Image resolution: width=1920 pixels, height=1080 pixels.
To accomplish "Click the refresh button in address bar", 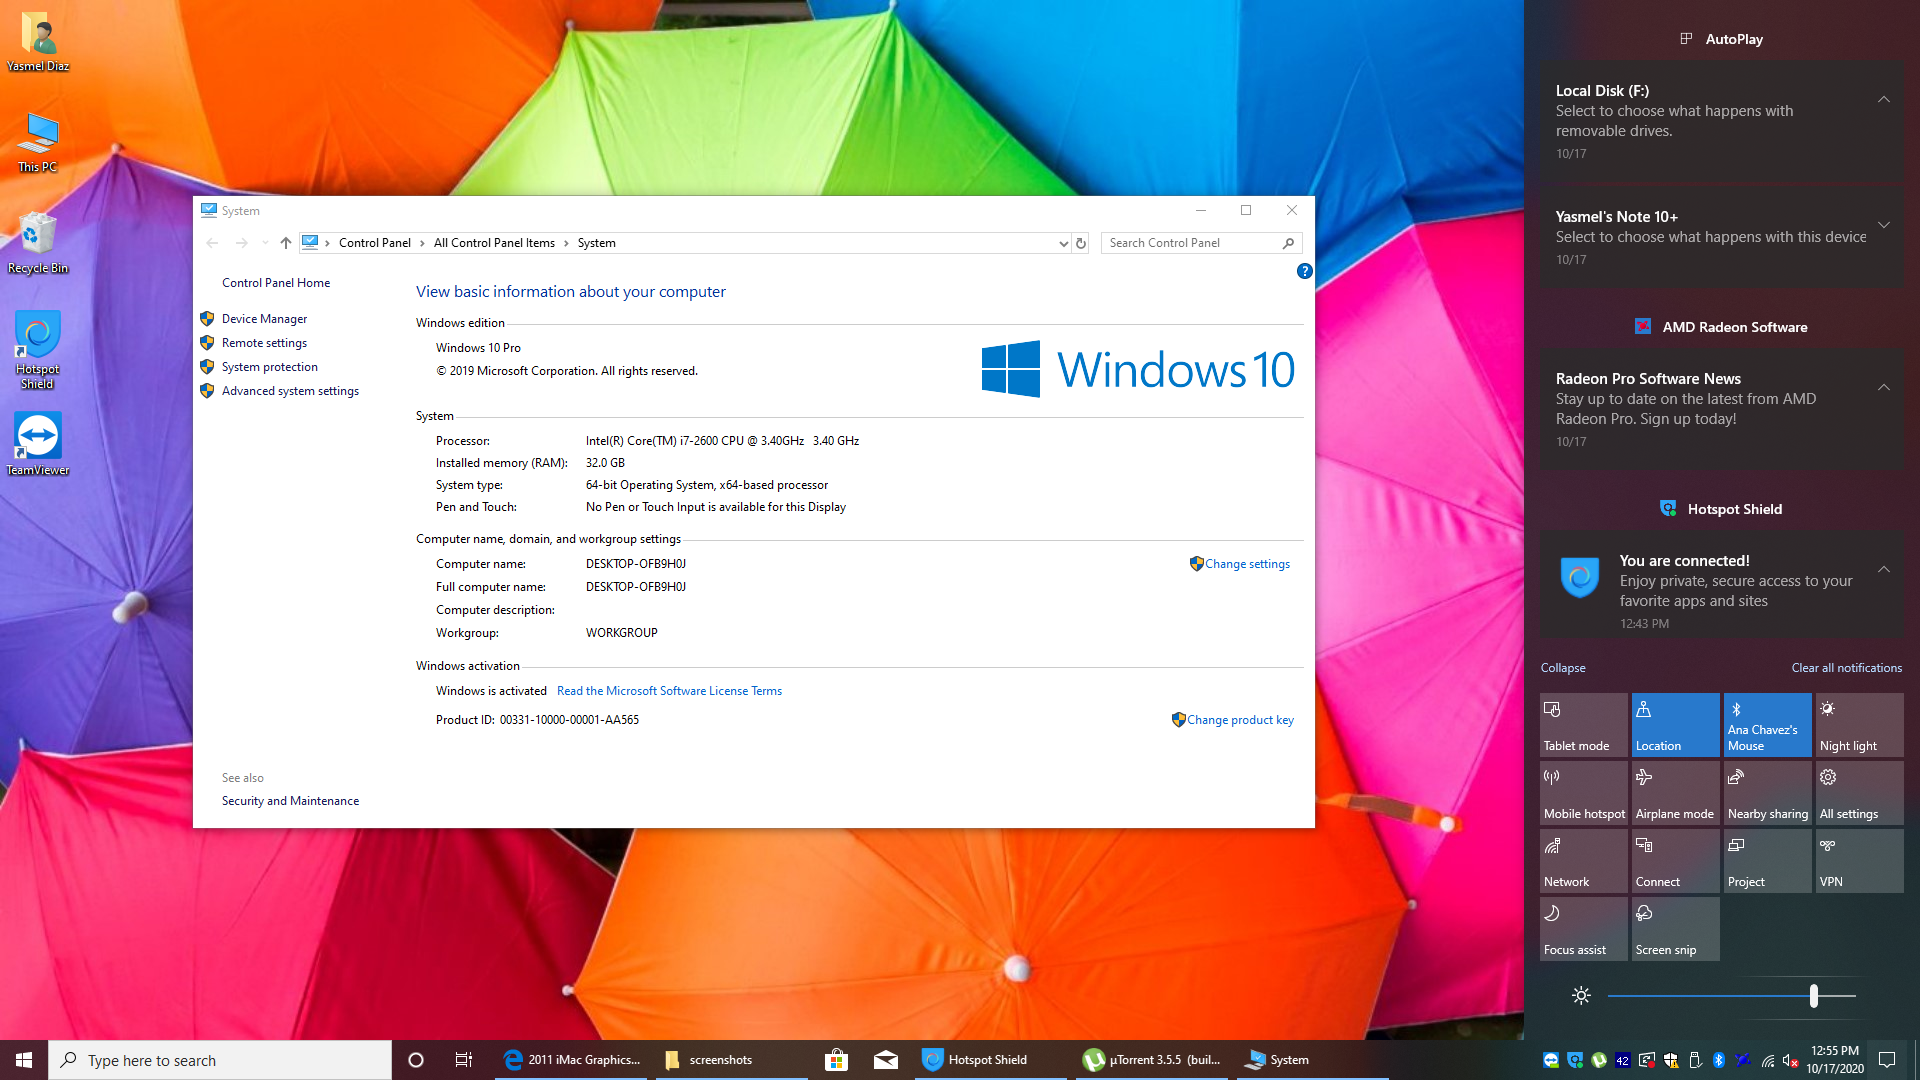I will [1081, 243].
